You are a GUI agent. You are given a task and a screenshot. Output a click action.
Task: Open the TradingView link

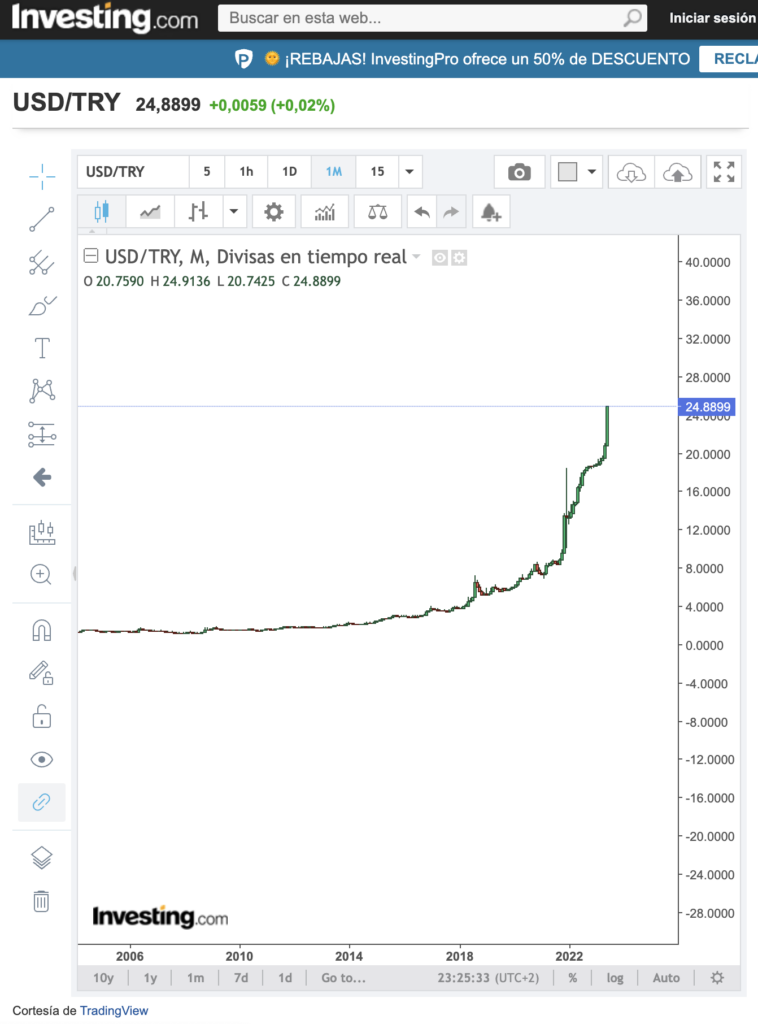tap(114, 1010)
